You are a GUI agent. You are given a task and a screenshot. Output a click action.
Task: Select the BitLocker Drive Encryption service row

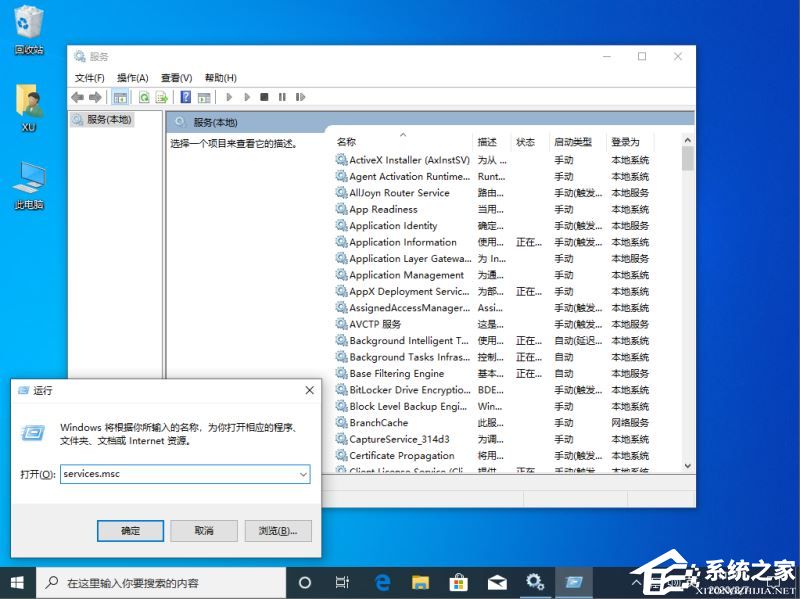tap(408, 390)
